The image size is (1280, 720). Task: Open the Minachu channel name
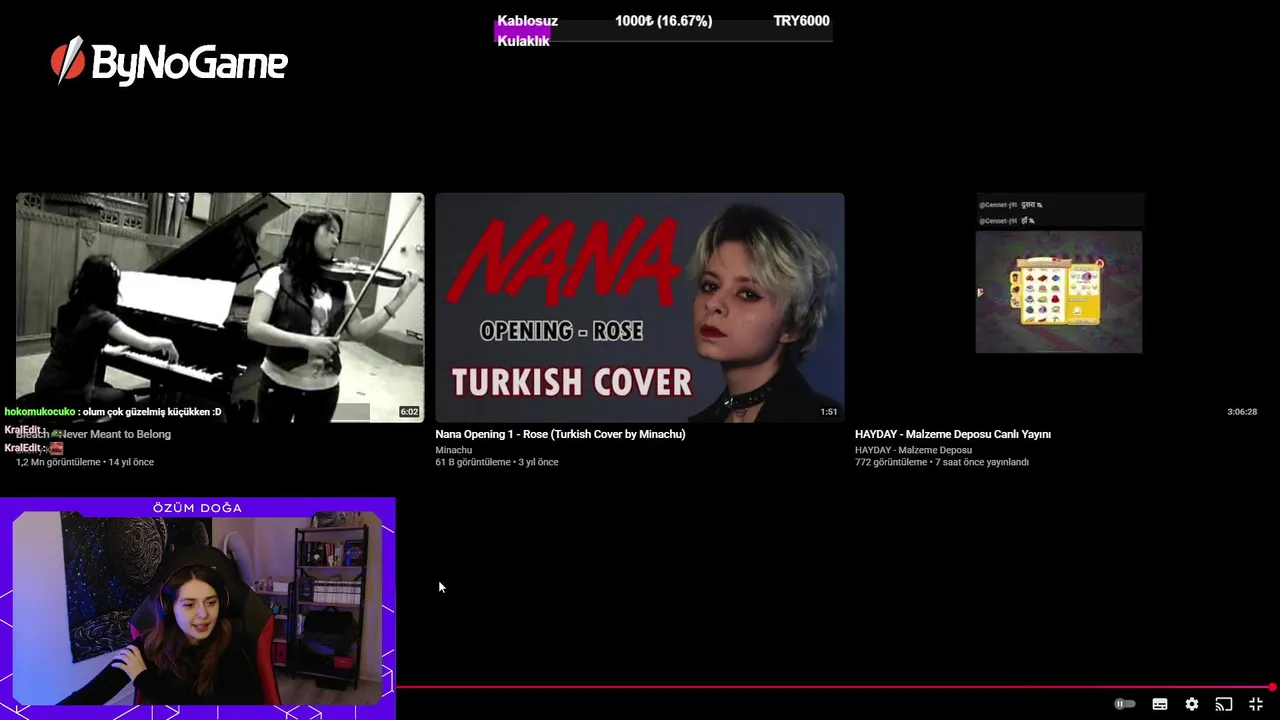[454, 450]
